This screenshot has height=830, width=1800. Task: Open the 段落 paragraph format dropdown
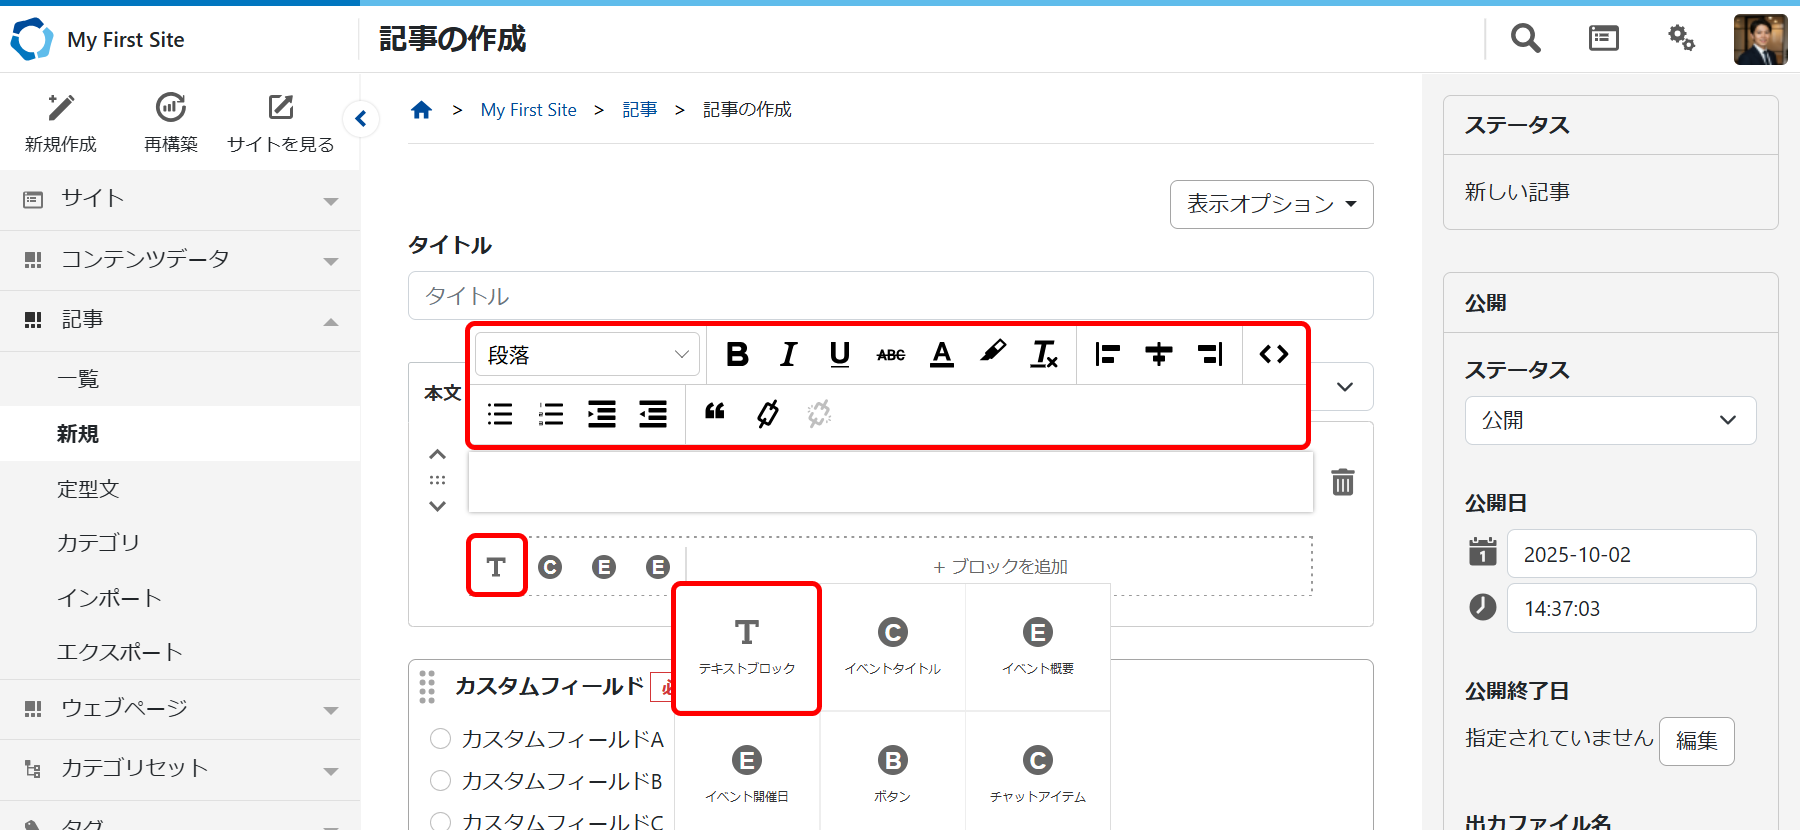coord(587,354)
